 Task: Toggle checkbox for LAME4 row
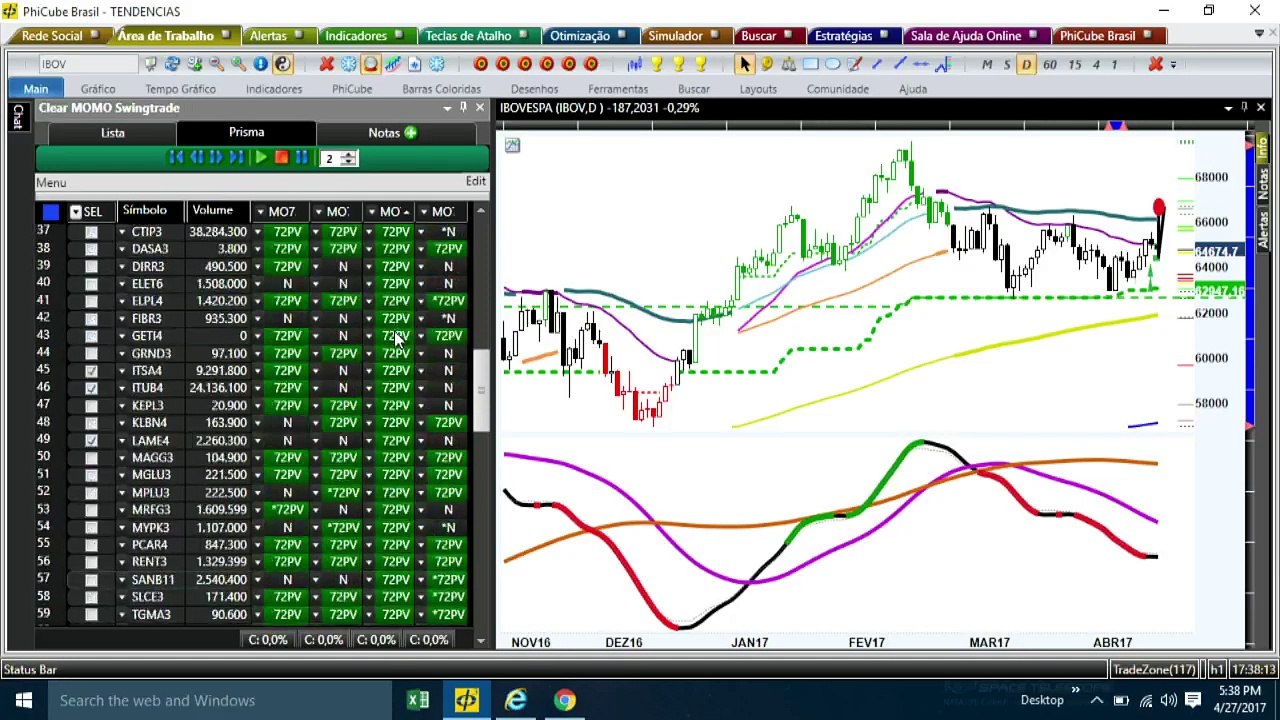click(x=91, y=440)
